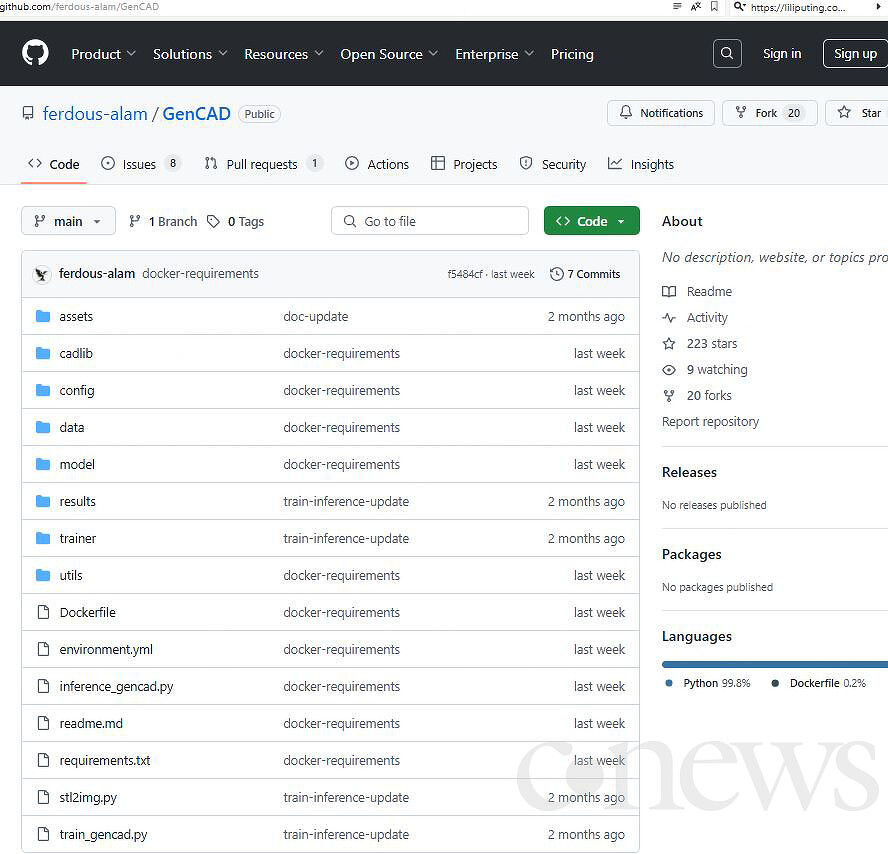
Task: Switch to the Issues tab
Action: [140, 164]
